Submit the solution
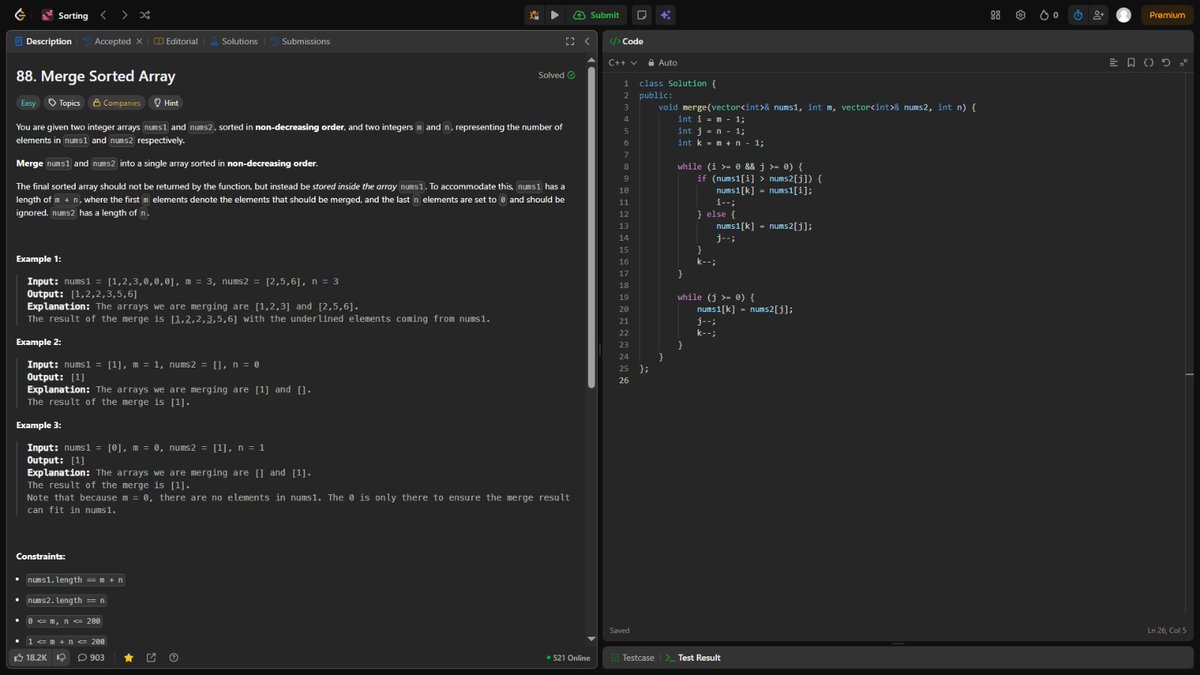 [596, 15]
